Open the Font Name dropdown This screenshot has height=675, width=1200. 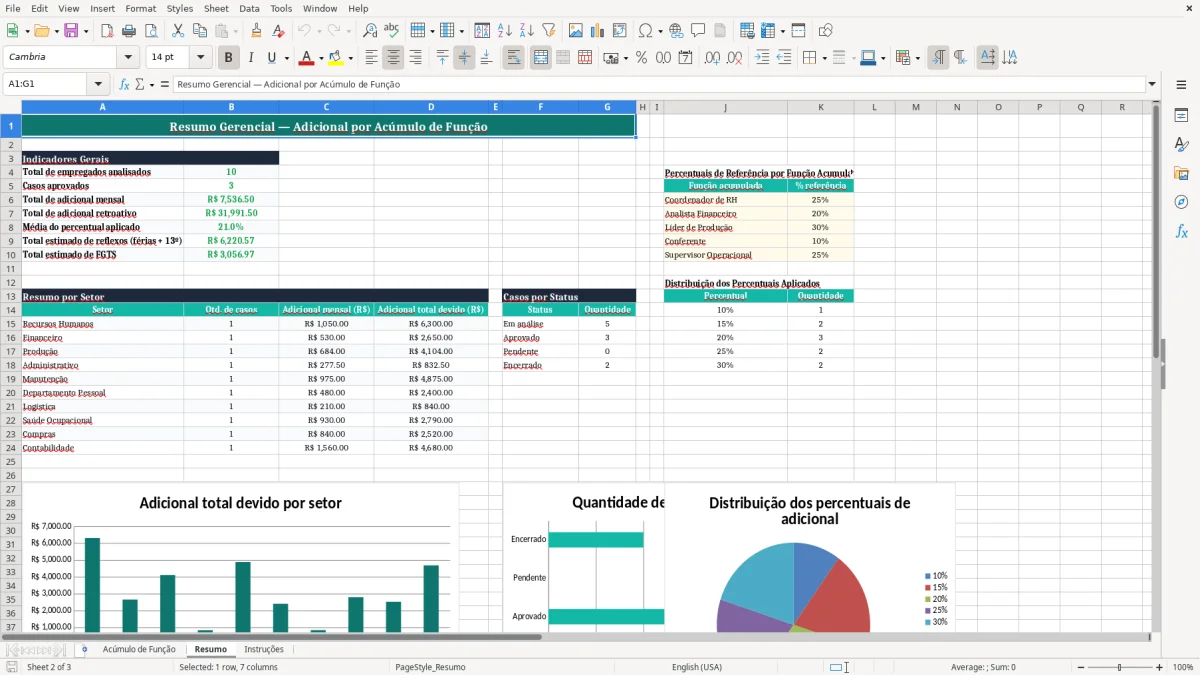pyautogui.click(x=127, y=58)
